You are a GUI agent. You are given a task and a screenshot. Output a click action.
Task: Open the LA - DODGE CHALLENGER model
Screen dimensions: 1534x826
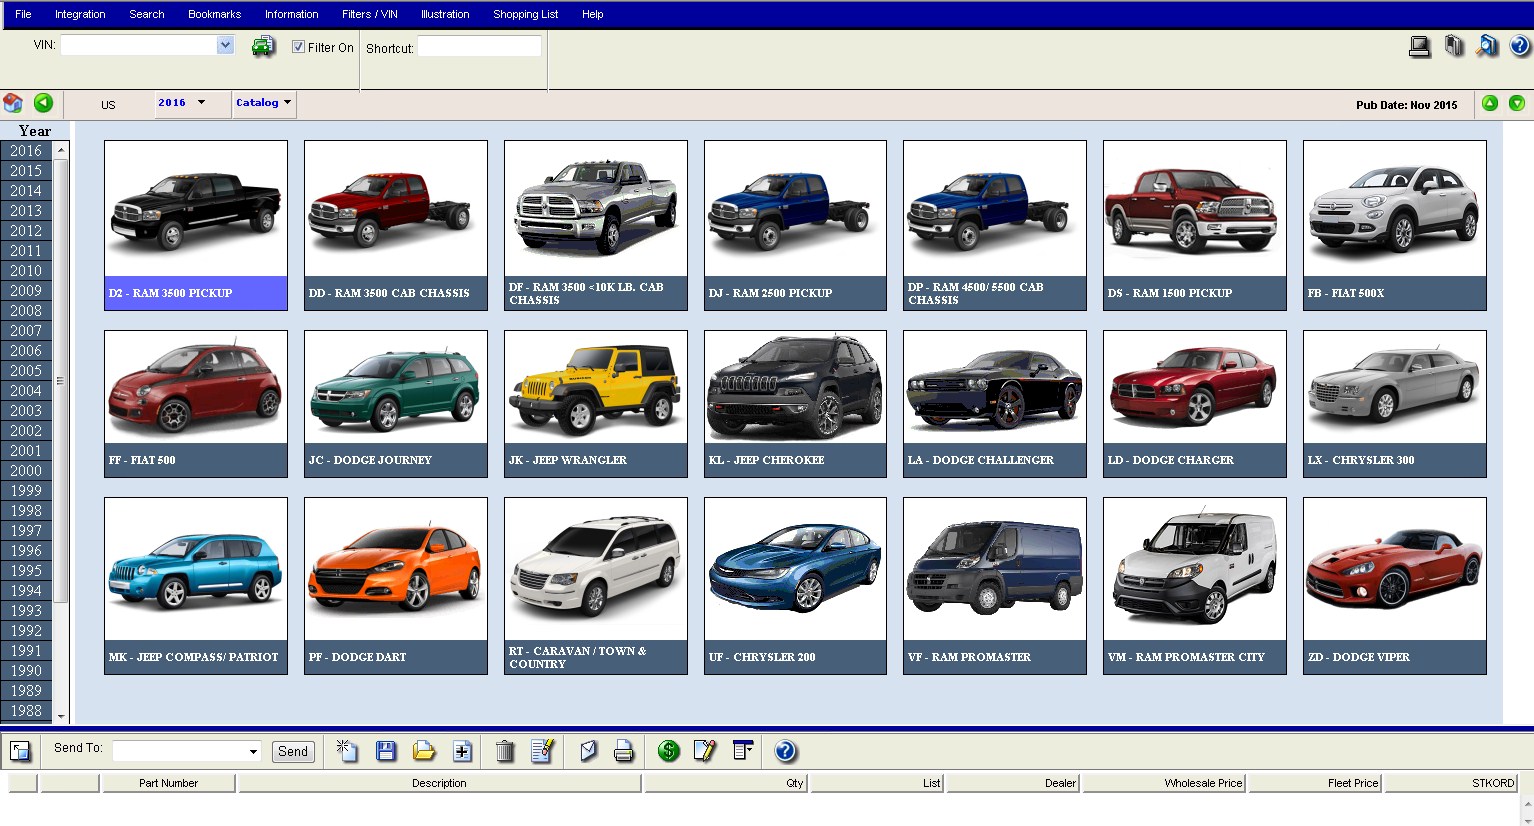click(995, 403)
